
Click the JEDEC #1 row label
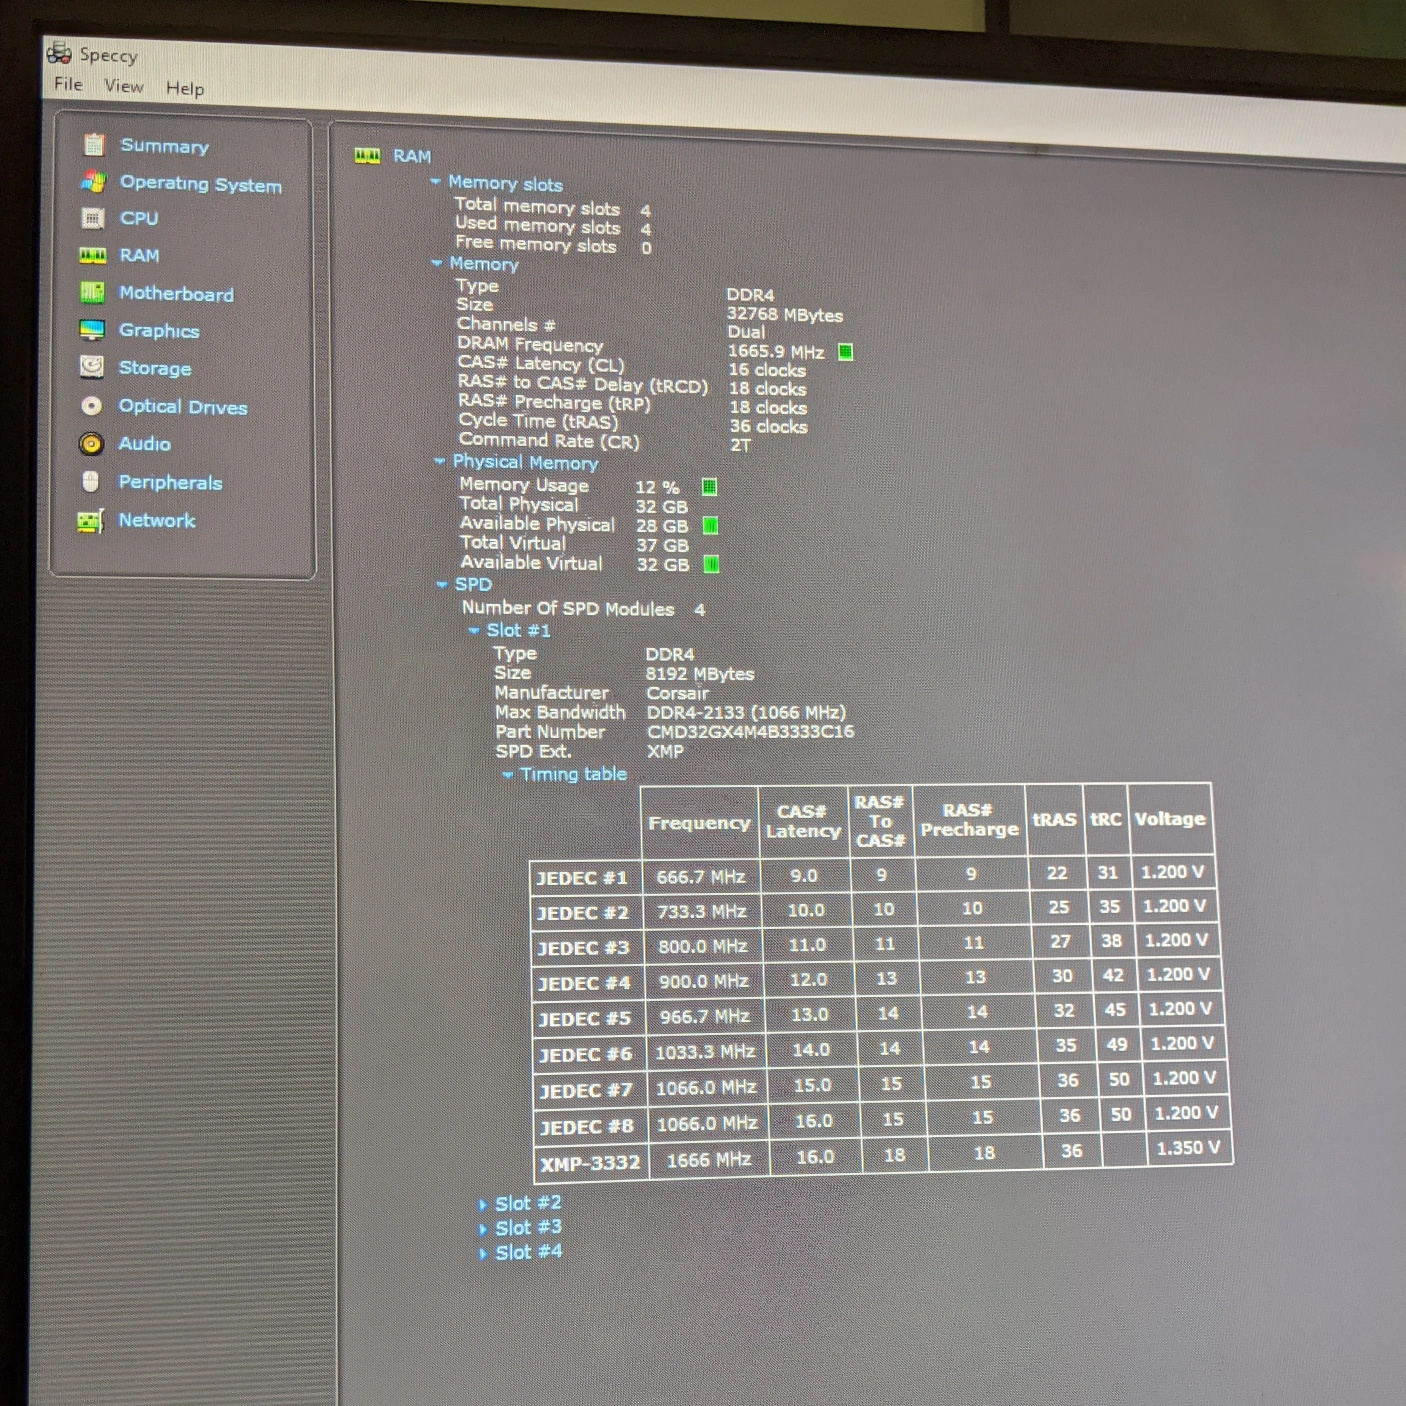(582, 878)
